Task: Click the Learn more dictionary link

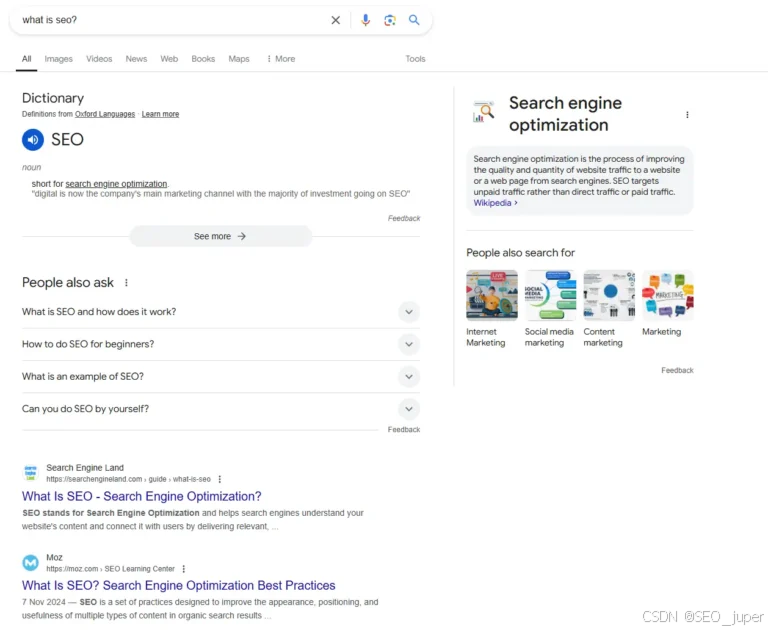Action: coord(160,114)
